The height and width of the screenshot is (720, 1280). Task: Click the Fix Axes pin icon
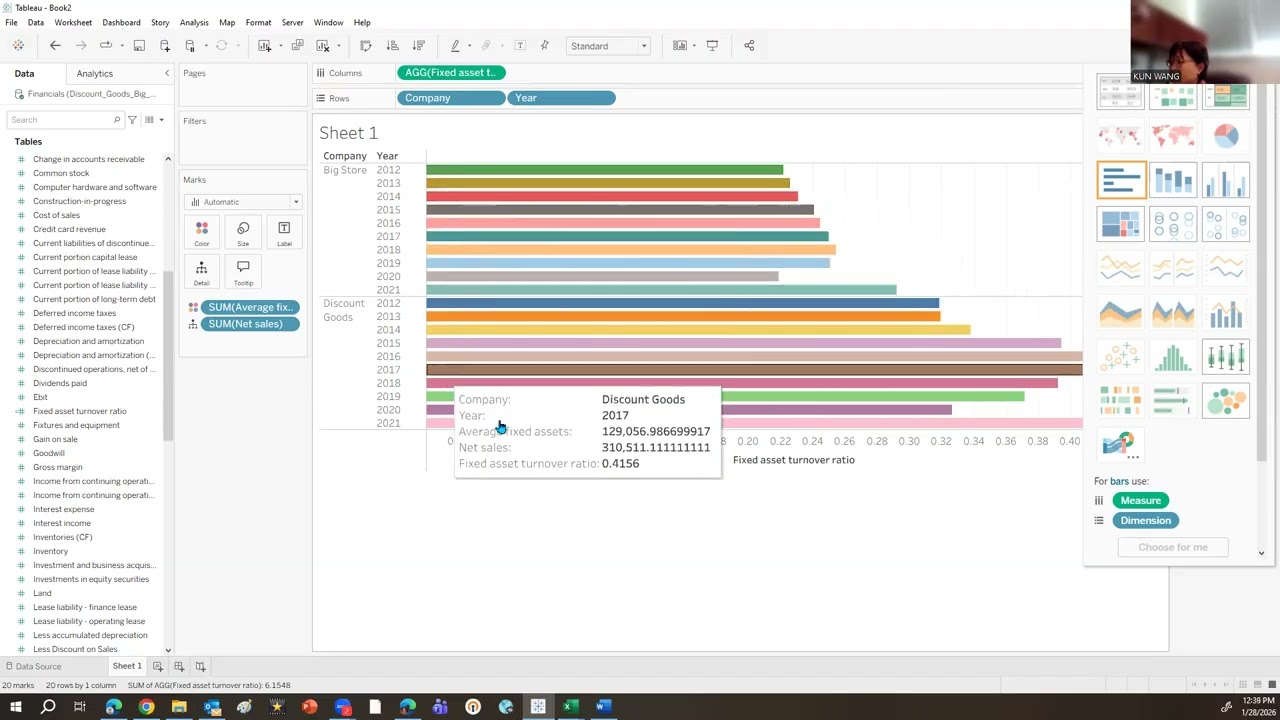[545, 45]
